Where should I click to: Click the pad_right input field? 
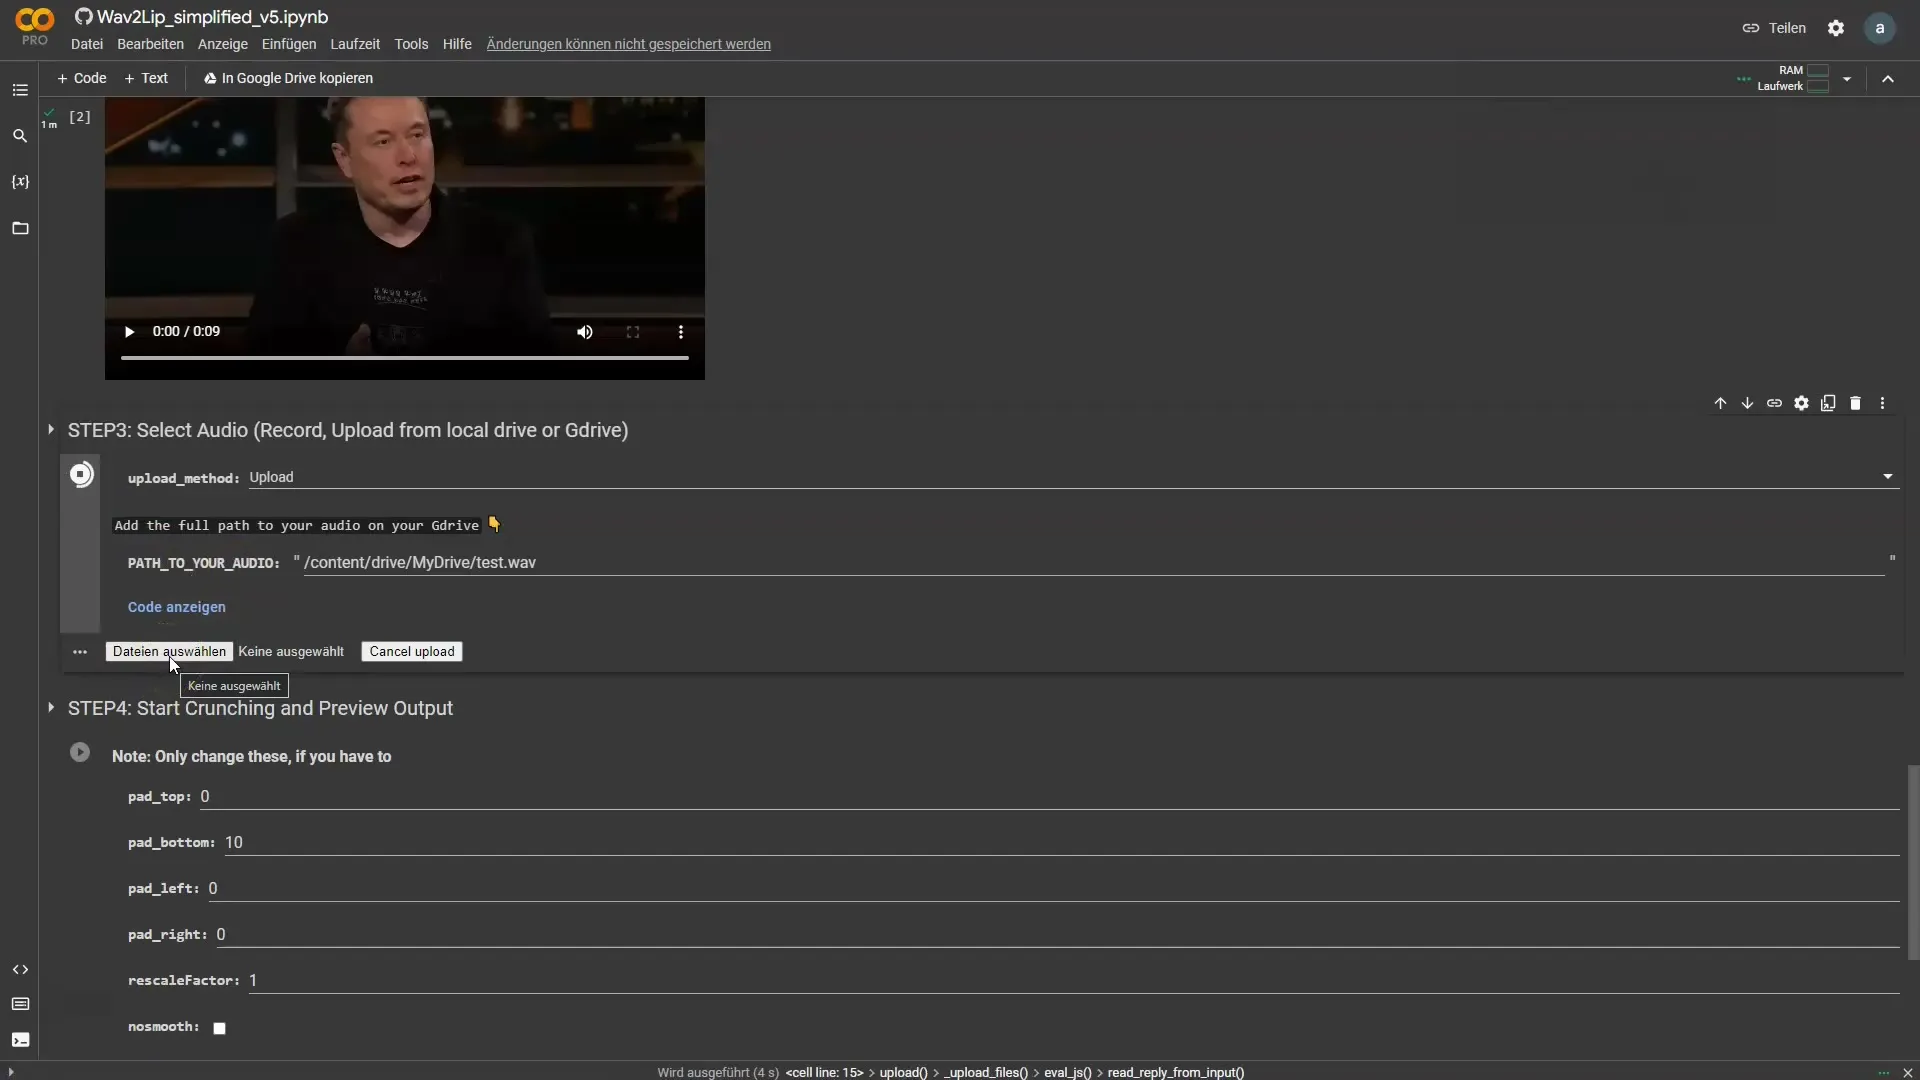point(1057,935)
